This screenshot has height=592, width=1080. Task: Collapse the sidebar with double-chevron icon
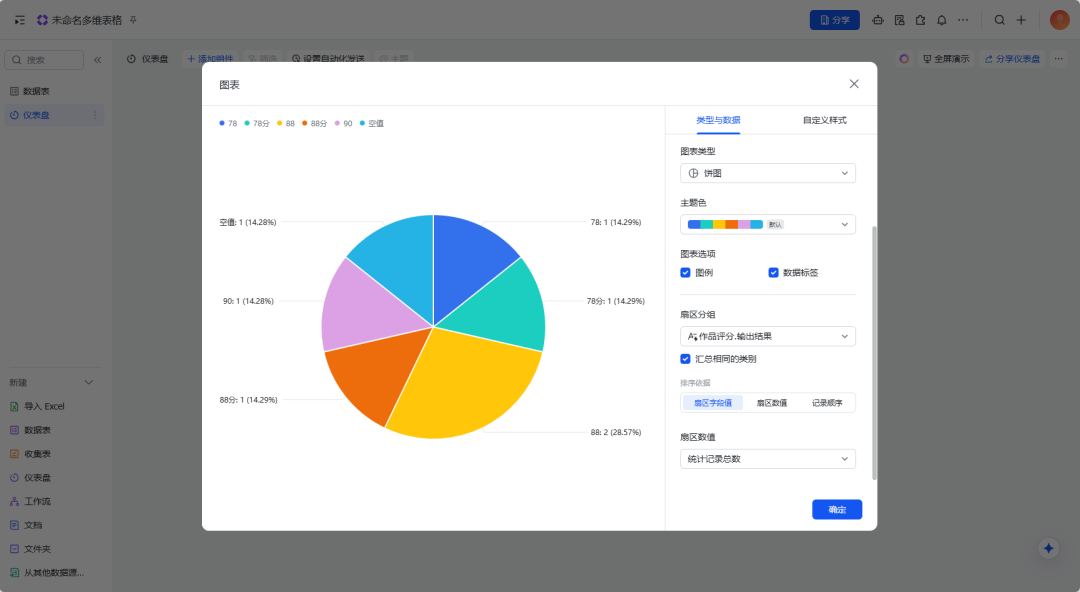97,60
